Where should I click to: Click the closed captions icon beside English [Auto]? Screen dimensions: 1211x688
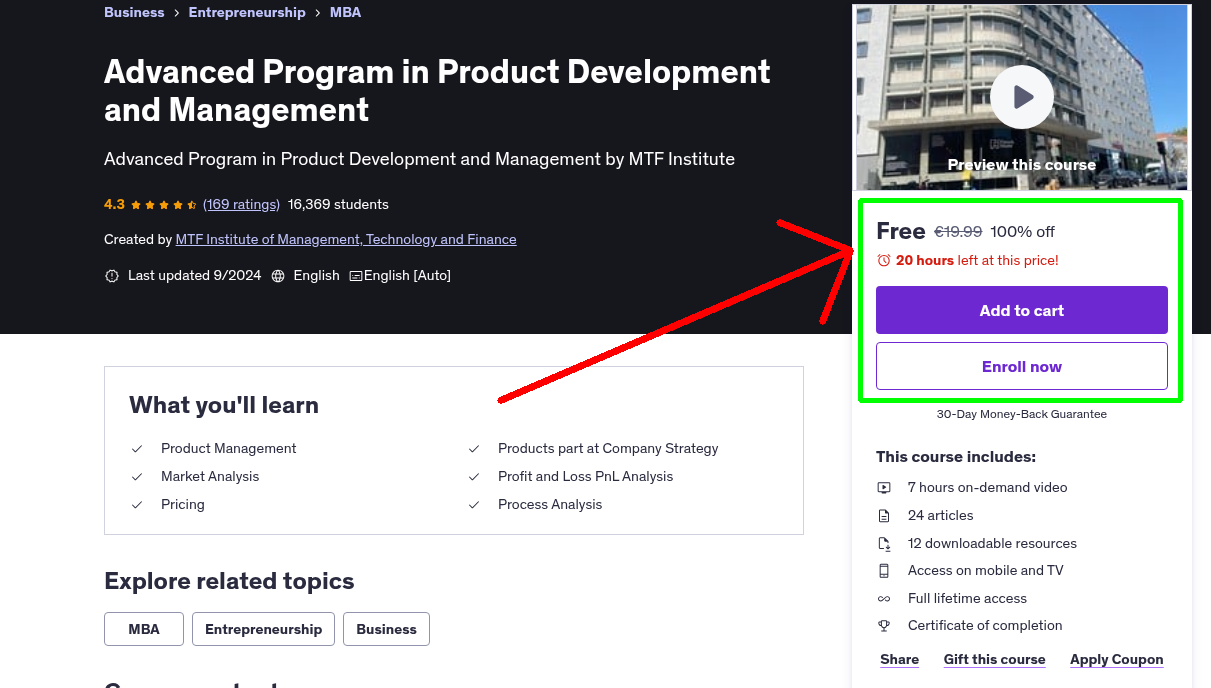coord(355,276)
